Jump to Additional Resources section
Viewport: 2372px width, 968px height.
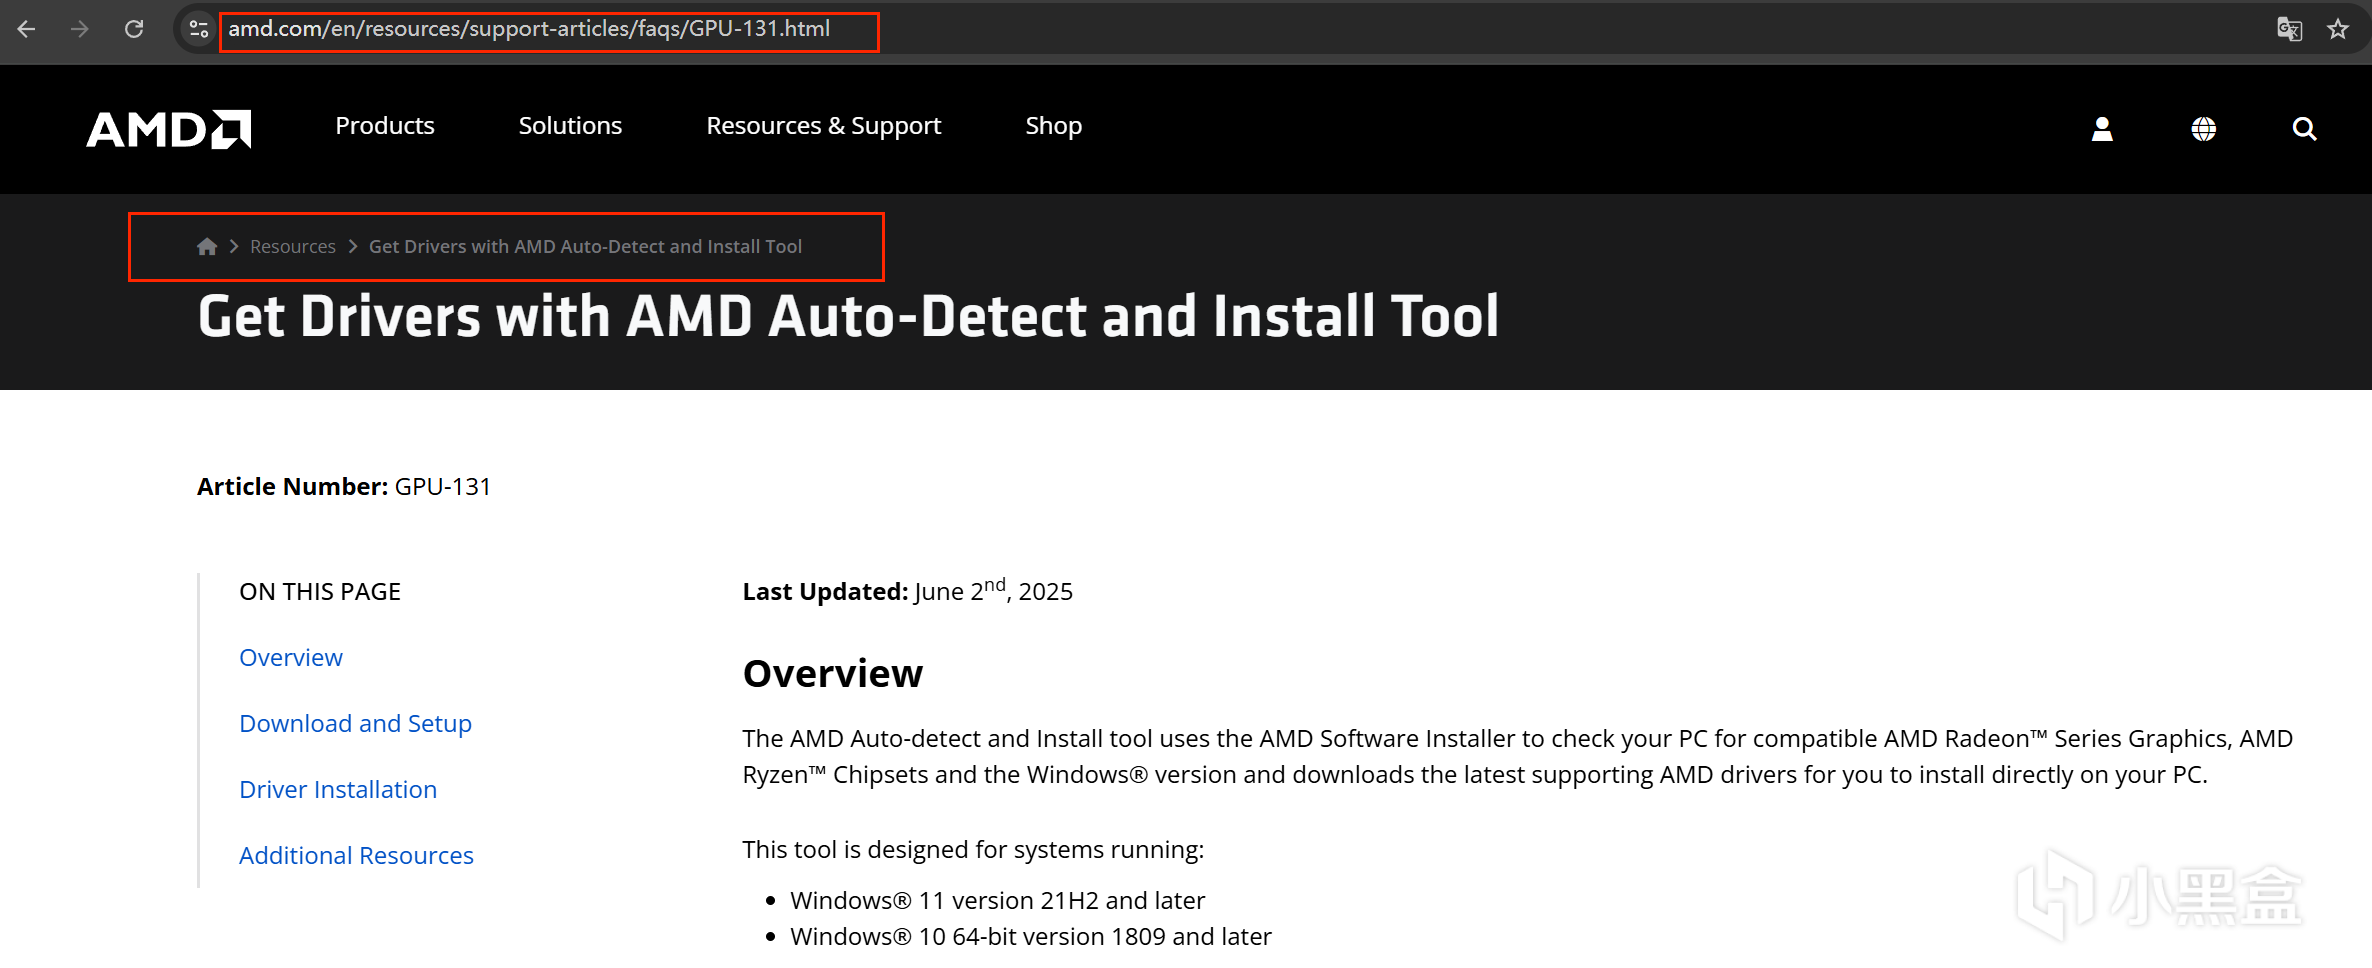coord(356,855)
